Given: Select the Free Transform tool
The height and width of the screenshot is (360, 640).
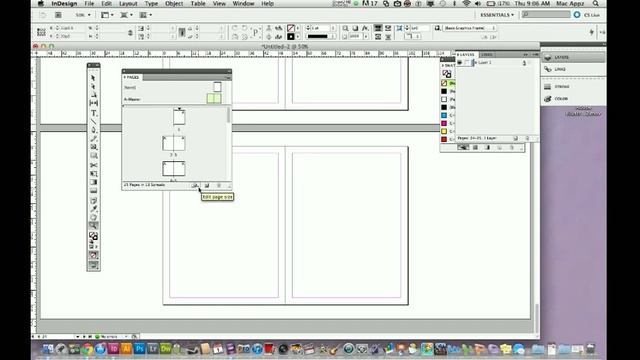Looking at the screenshot, I should (93, 174).
